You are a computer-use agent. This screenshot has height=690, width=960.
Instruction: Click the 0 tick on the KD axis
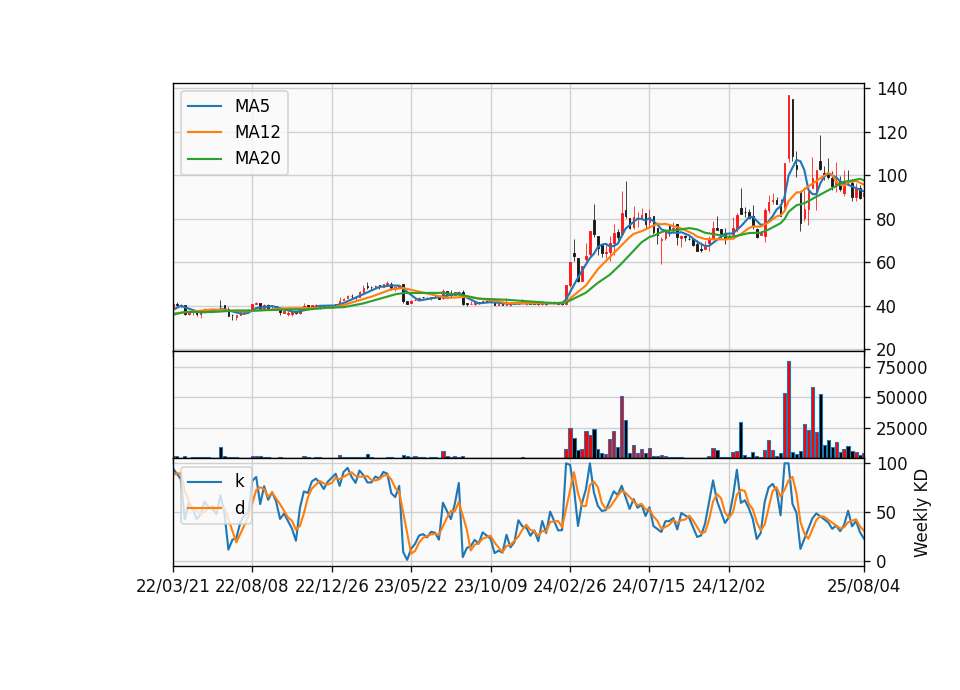[882, 561]
